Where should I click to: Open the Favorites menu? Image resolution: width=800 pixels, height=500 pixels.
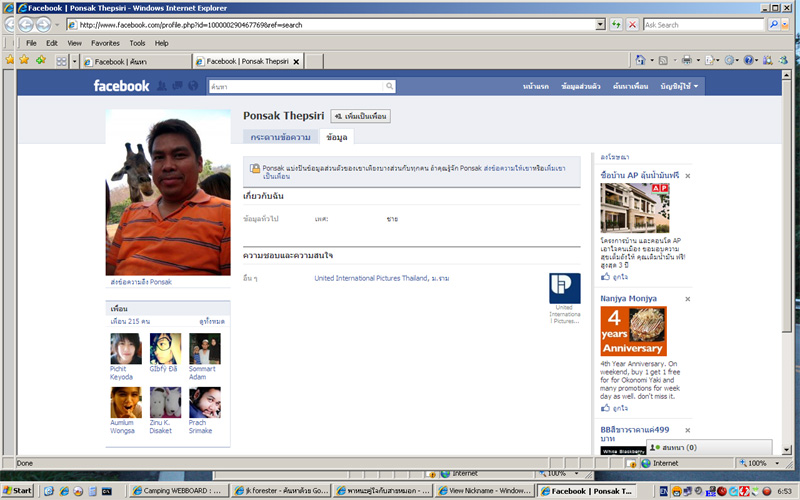coord(105,43)
